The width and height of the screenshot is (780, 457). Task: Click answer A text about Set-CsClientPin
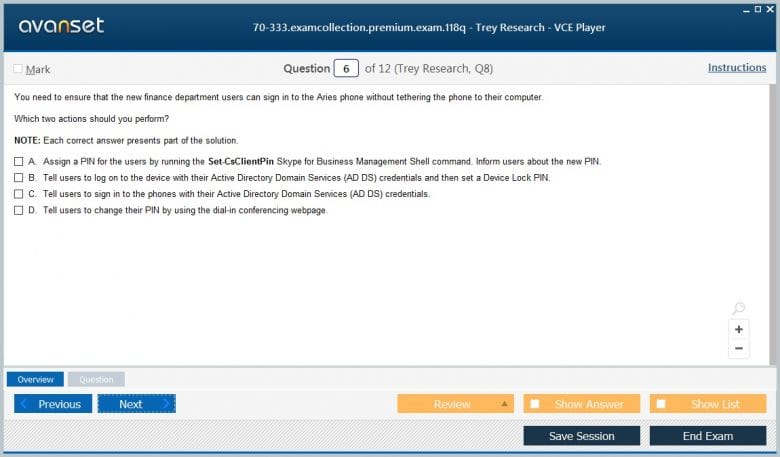[x=322, y=162]
